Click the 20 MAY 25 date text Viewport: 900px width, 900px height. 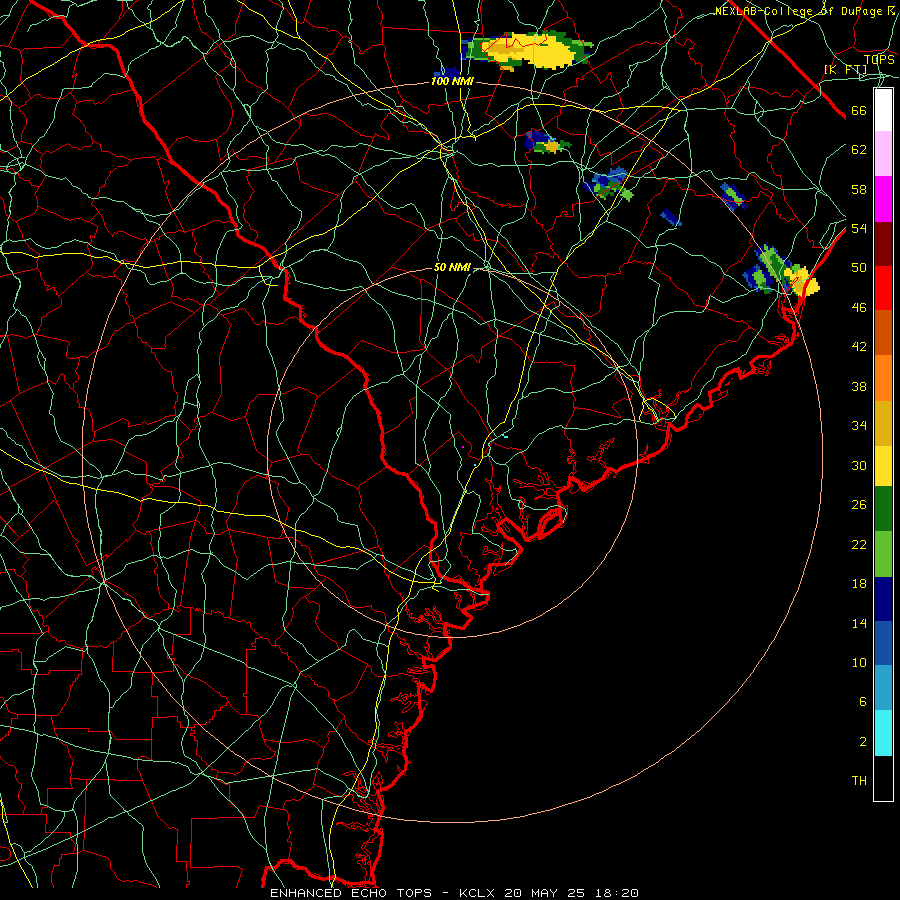tap(544, 893)
